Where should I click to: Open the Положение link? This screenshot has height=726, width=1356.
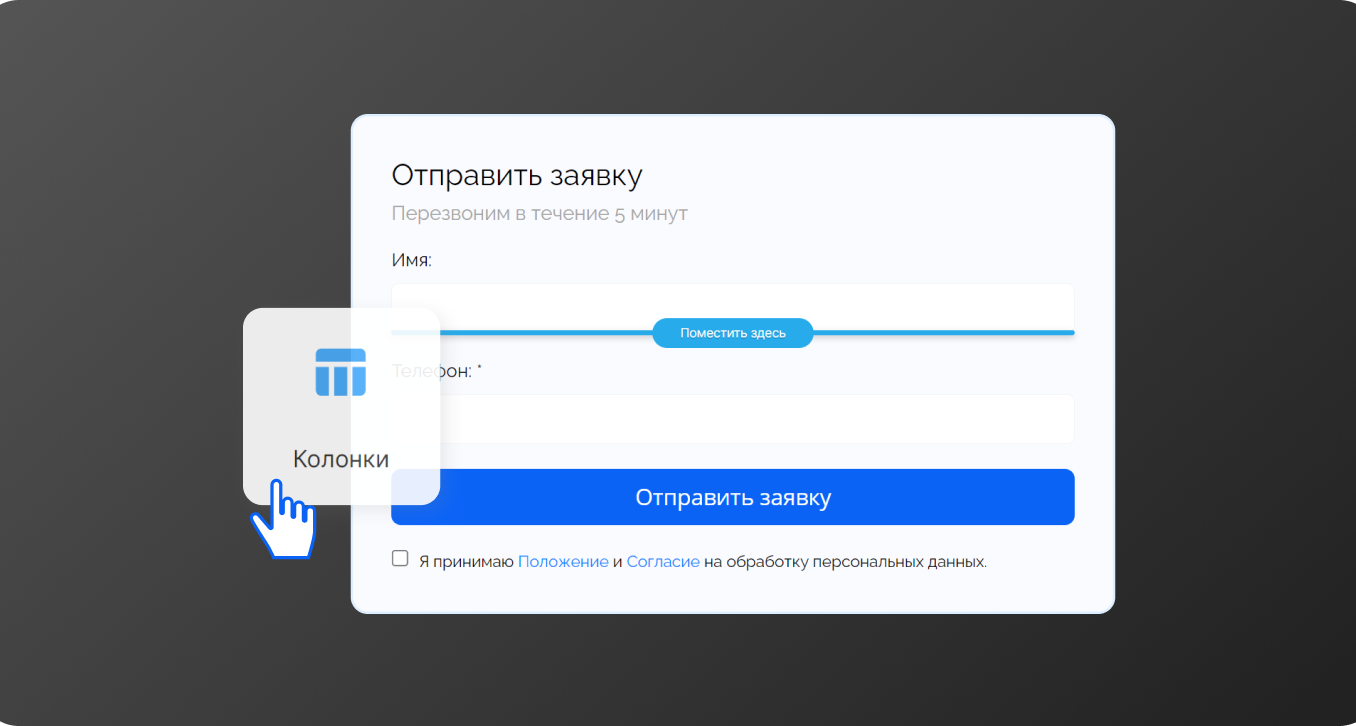click(x=563, y=562)
